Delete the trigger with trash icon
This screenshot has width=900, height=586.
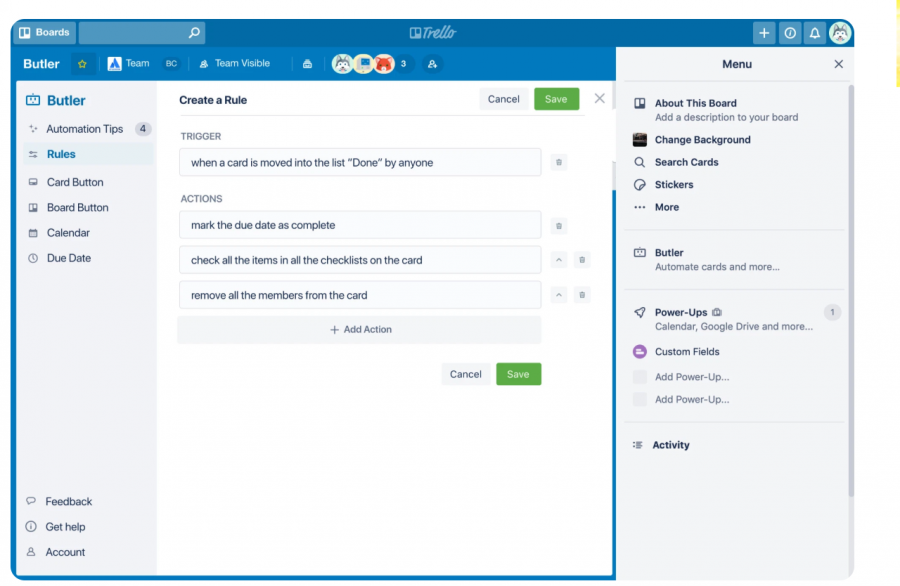[558, 162]
